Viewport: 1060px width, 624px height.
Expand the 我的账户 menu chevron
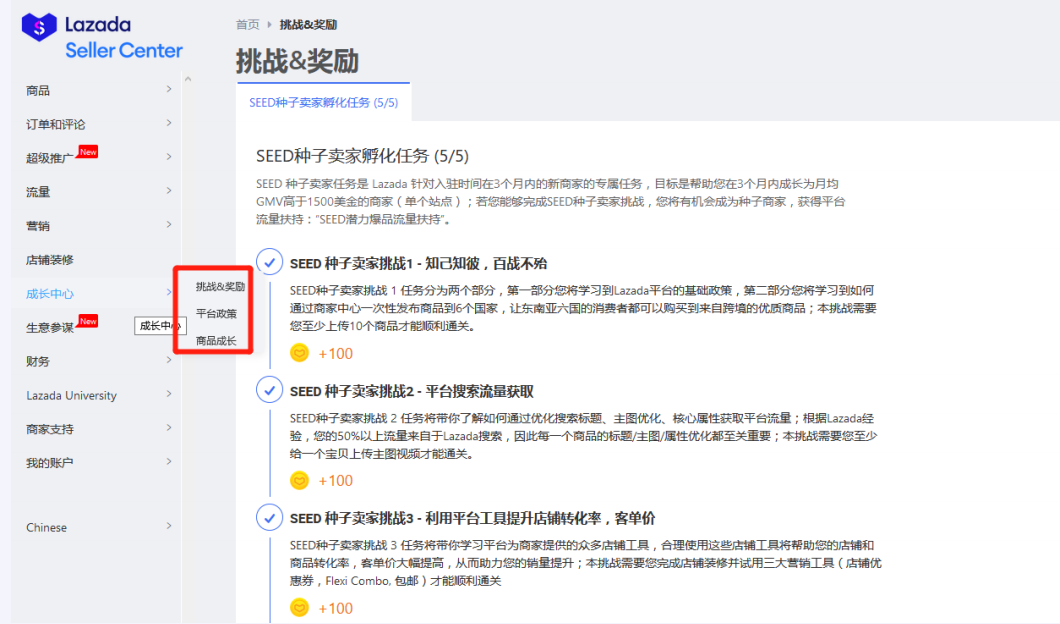[x=169, y=462]
